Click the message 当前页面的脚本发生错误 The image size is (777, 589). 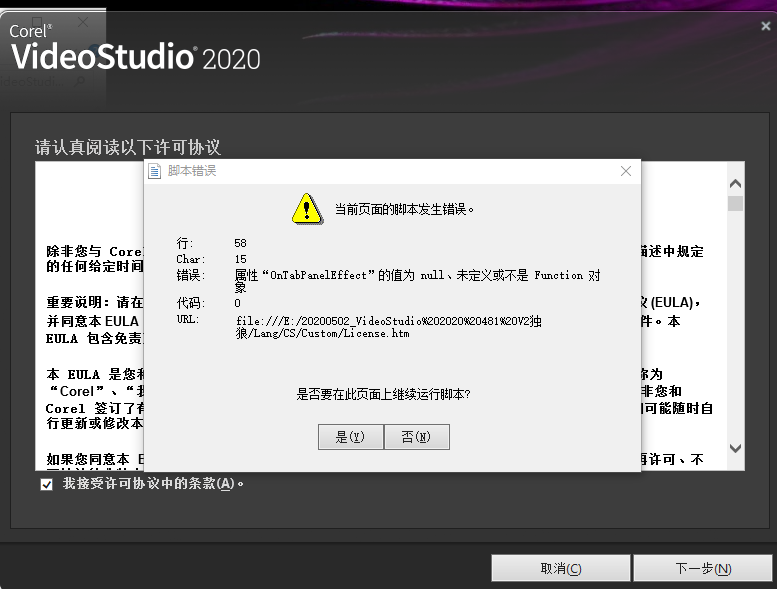[x=404, y=210]
